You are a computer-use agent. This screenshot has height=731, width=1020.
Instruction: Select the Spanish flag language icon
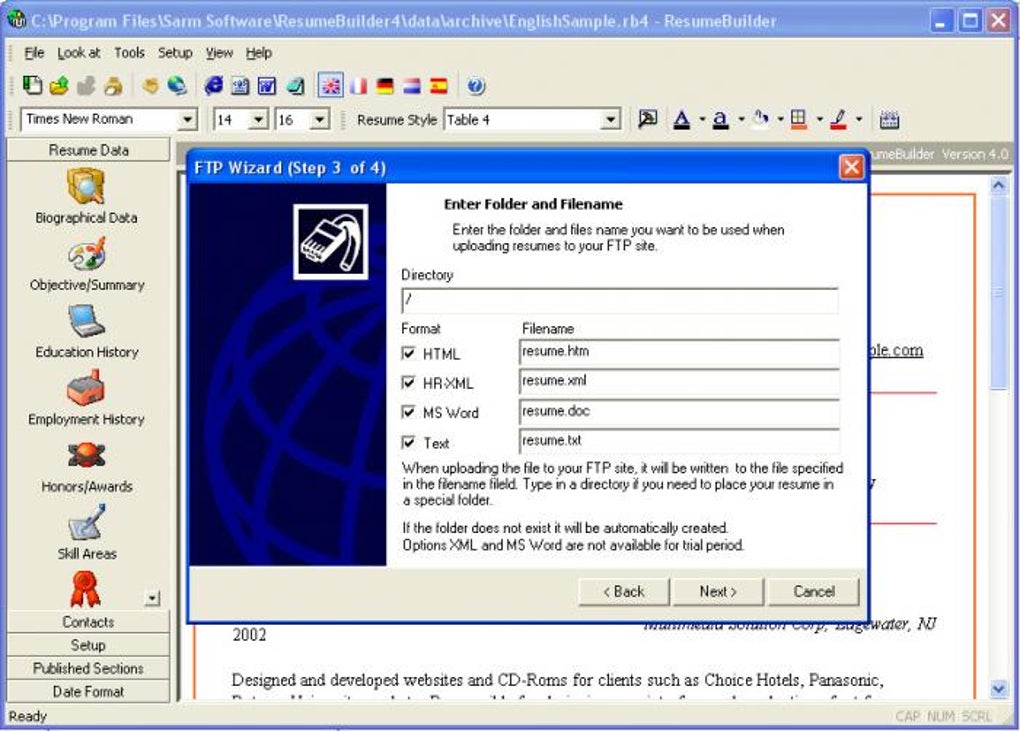click(x=439, y=86)
